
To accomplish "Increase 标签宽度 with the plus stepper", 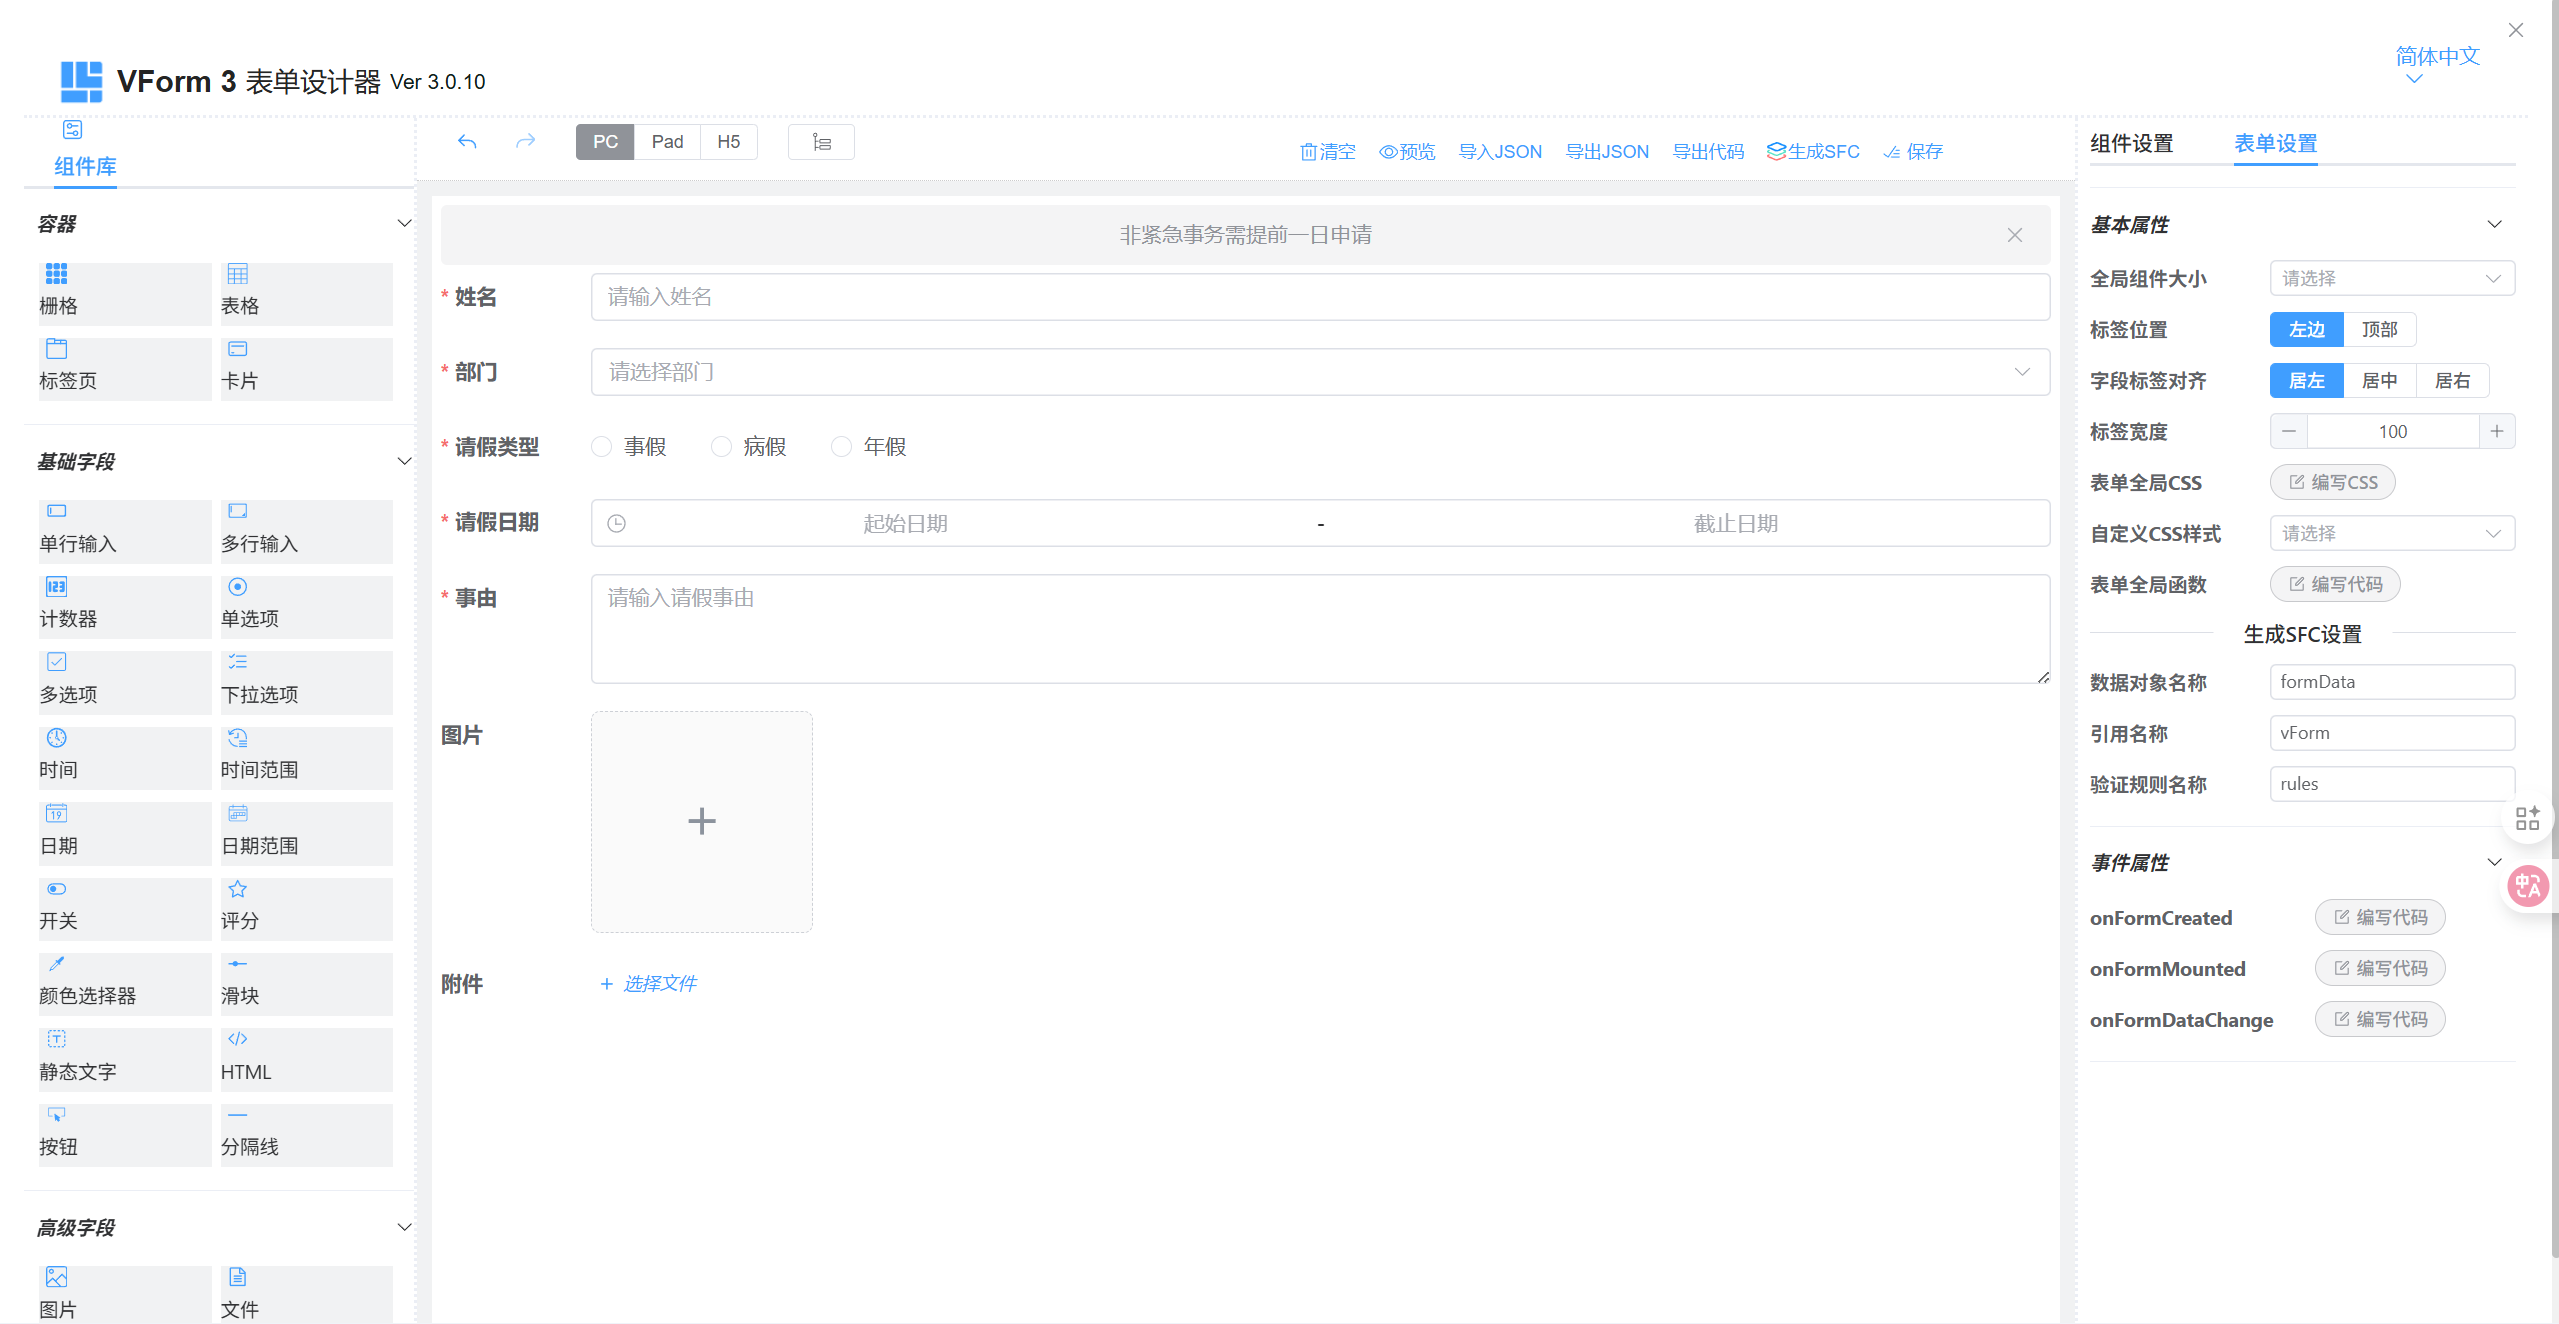I will 2497,432.
